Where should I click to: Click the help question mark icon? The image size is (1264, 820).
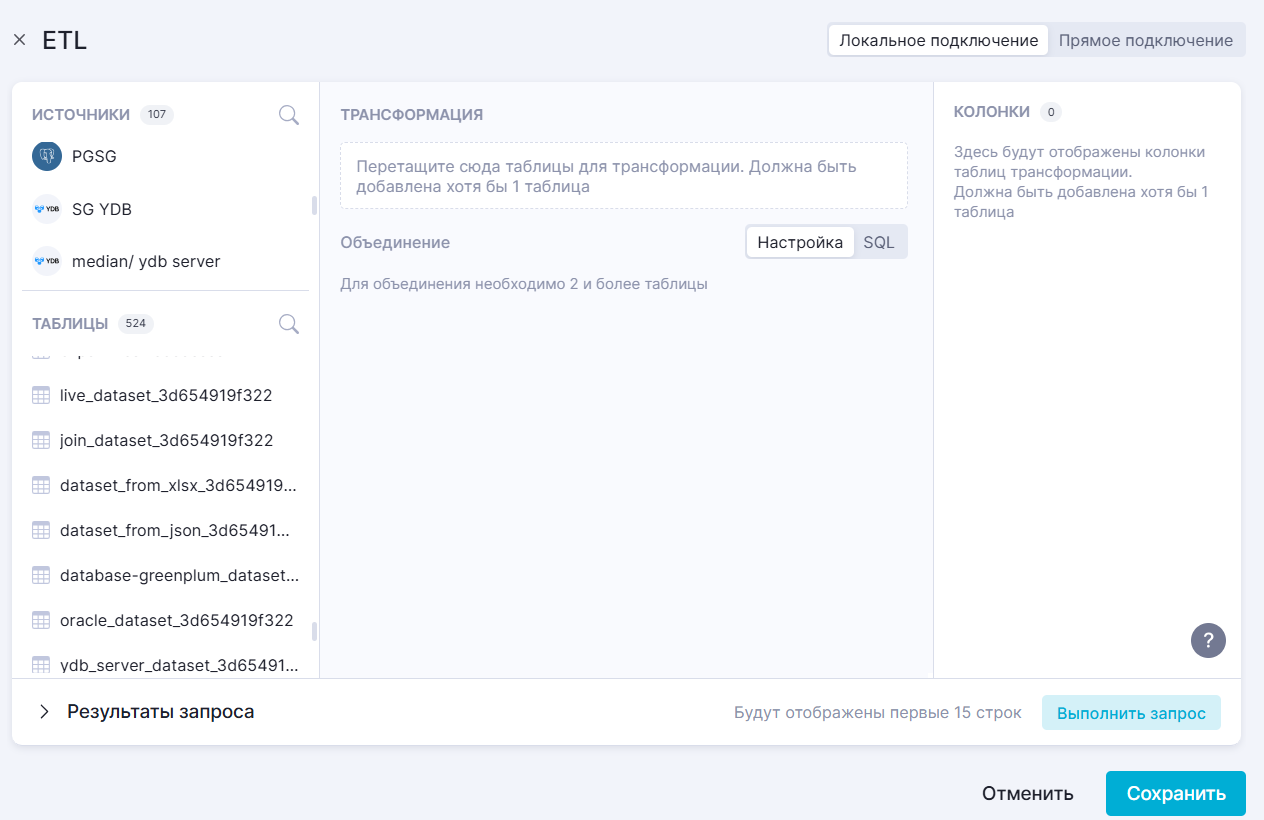(1208, 640)
